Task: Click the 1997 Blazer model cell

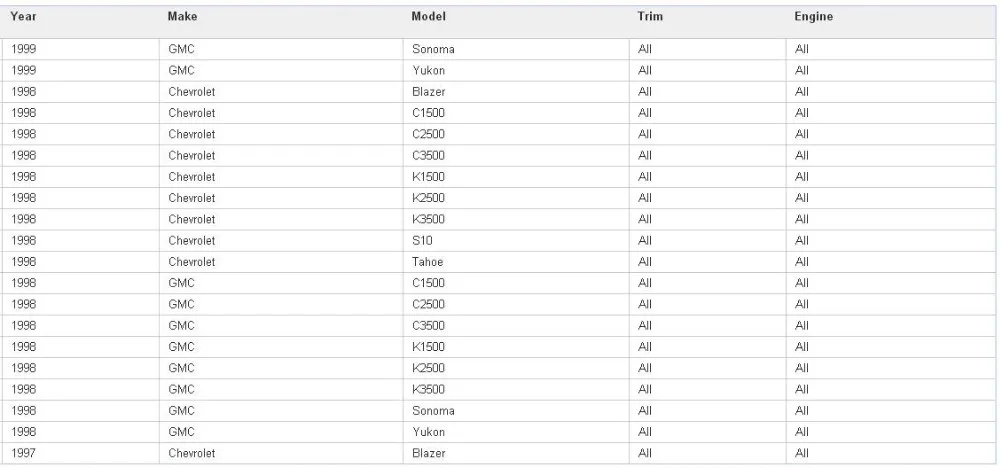Action: tap(428, 453)
